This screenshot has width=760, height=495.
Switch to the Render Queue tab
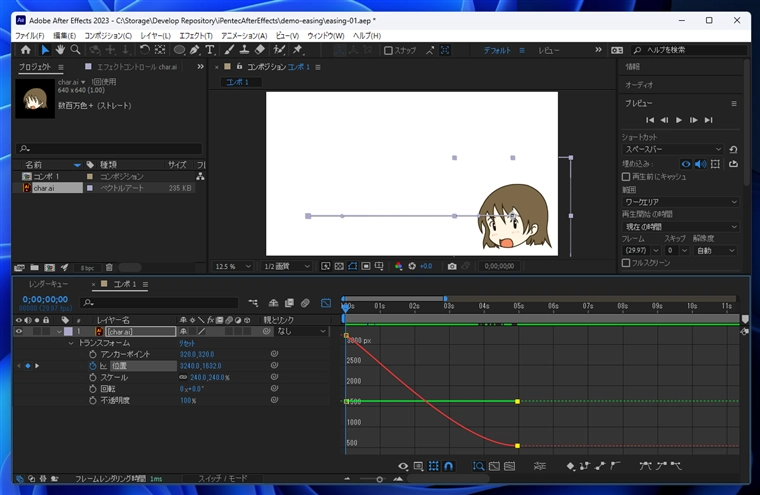pyautogui.click(x=48, y=284)
